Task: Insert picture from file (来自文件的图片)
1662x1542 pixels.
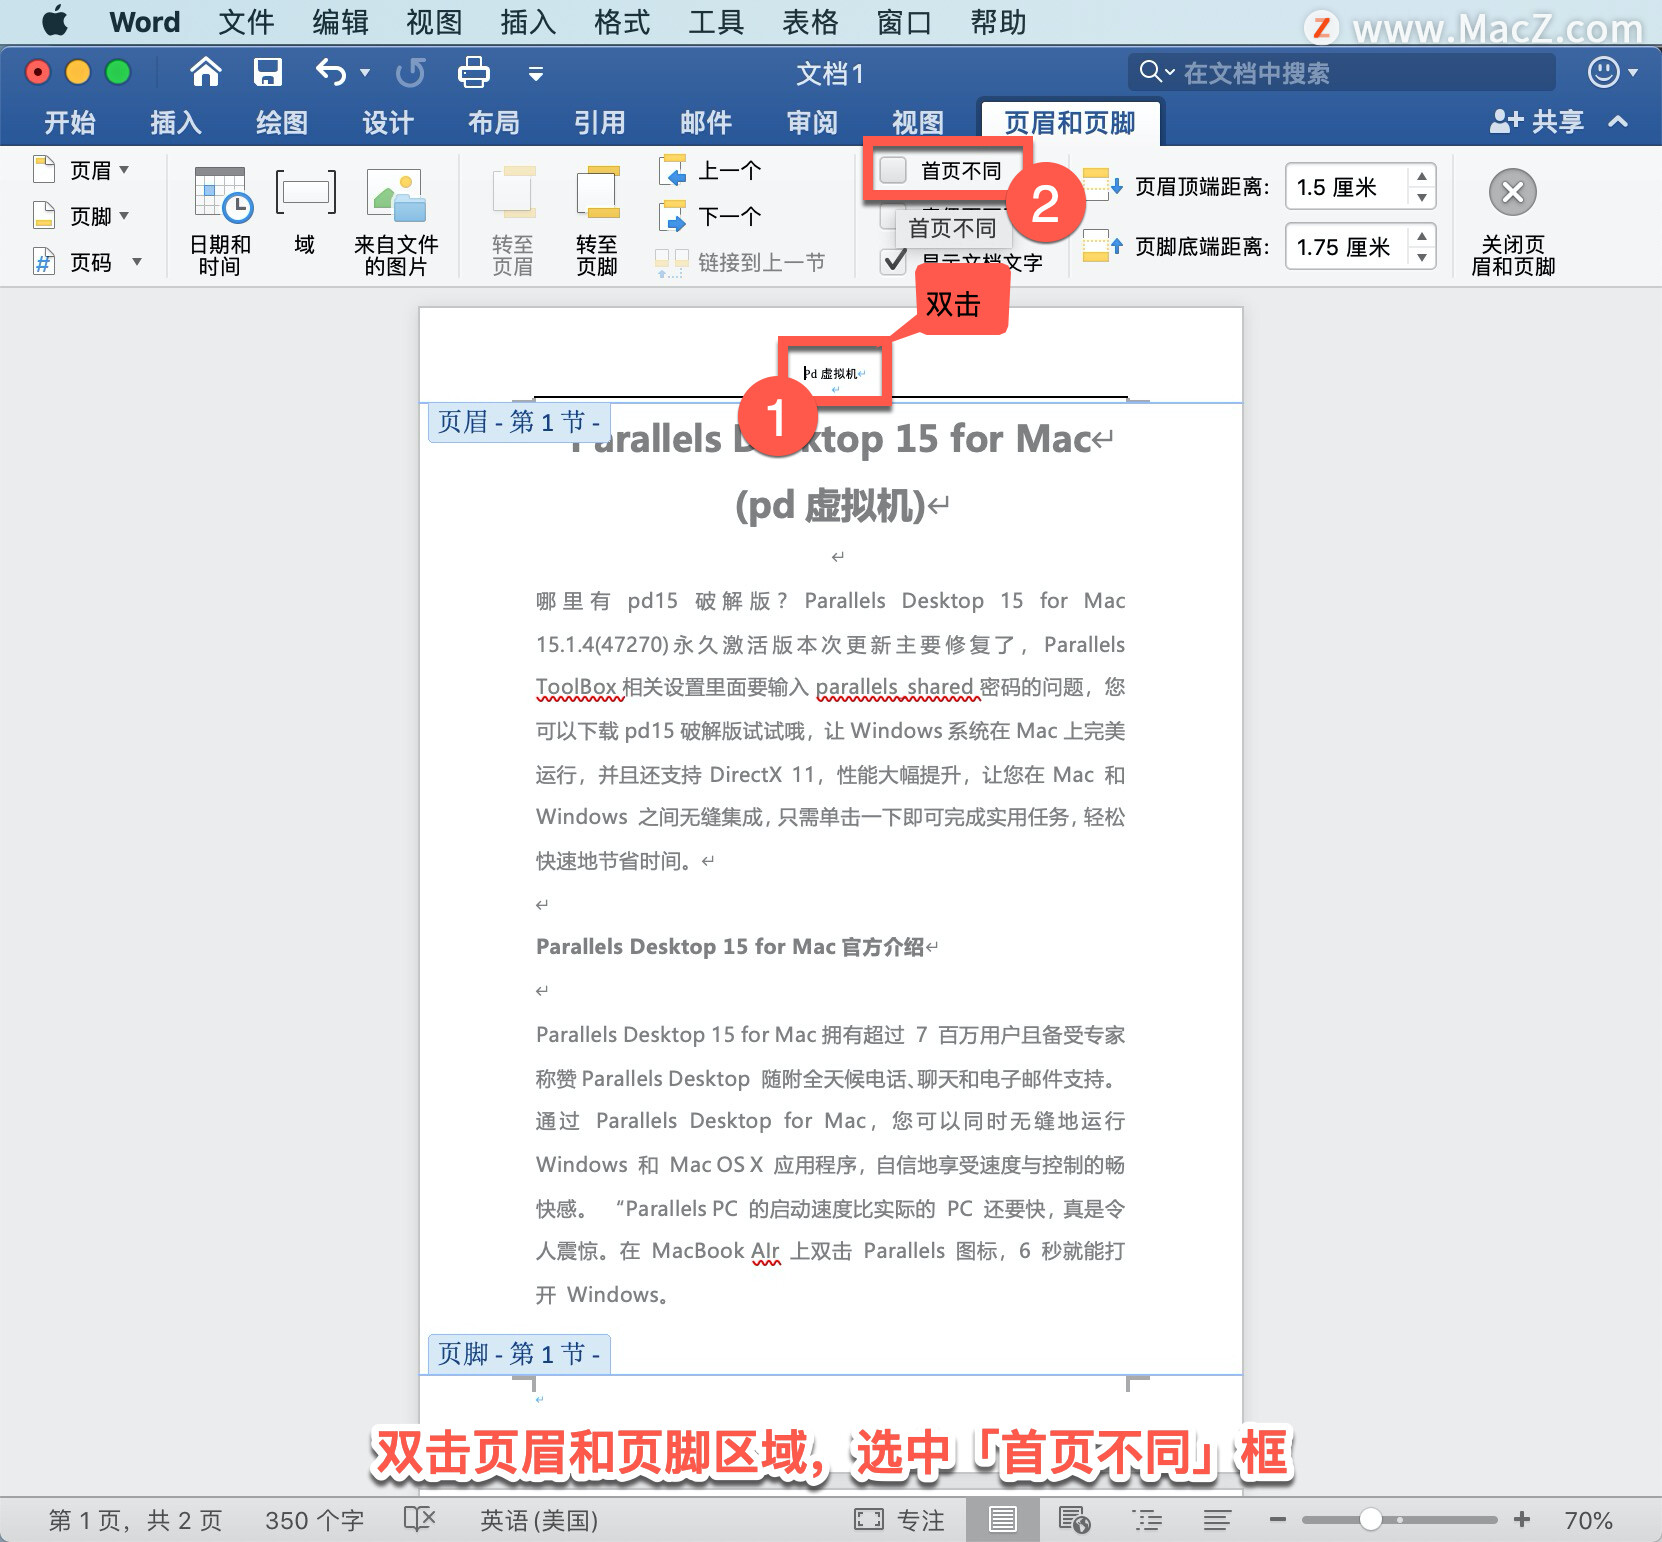Action: [396, 220]
